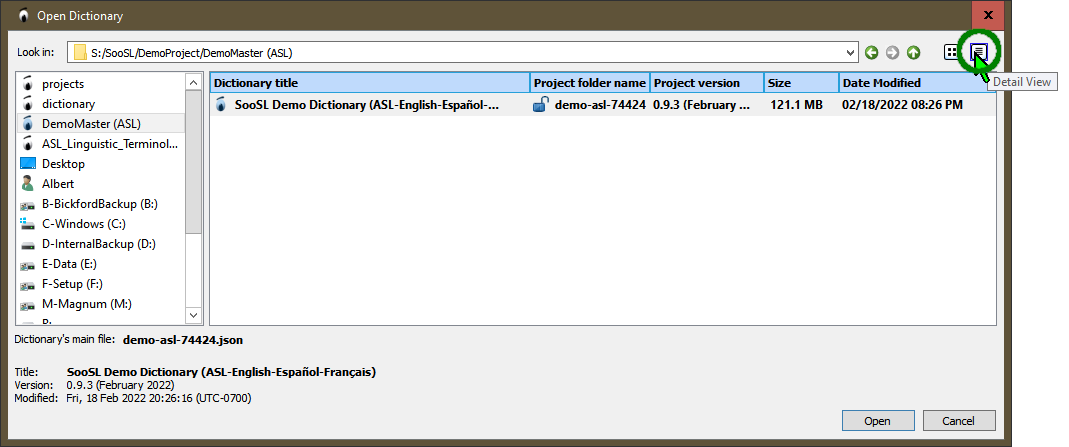Click the folder icon in Look in field
This screenshot has width=1069, height=447.
(80, 52)
